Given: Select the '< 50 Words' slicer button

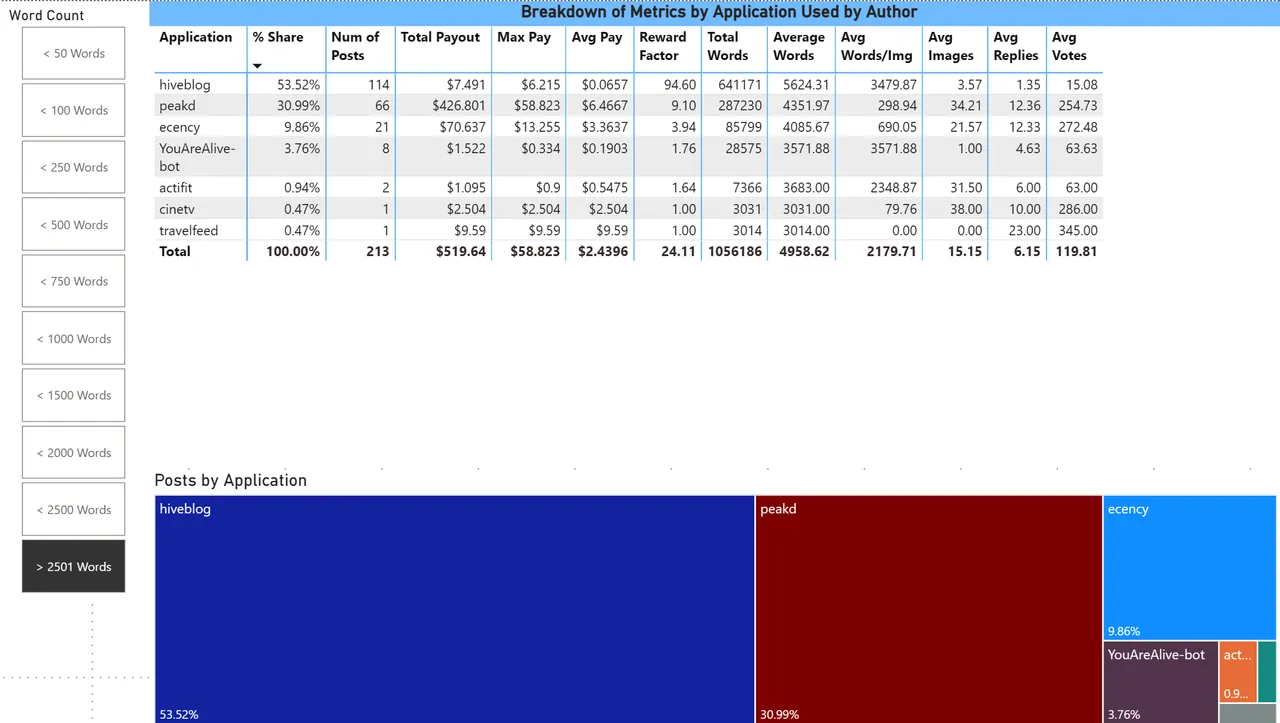Looking at the screenshot, I should [x=74, y=54].
